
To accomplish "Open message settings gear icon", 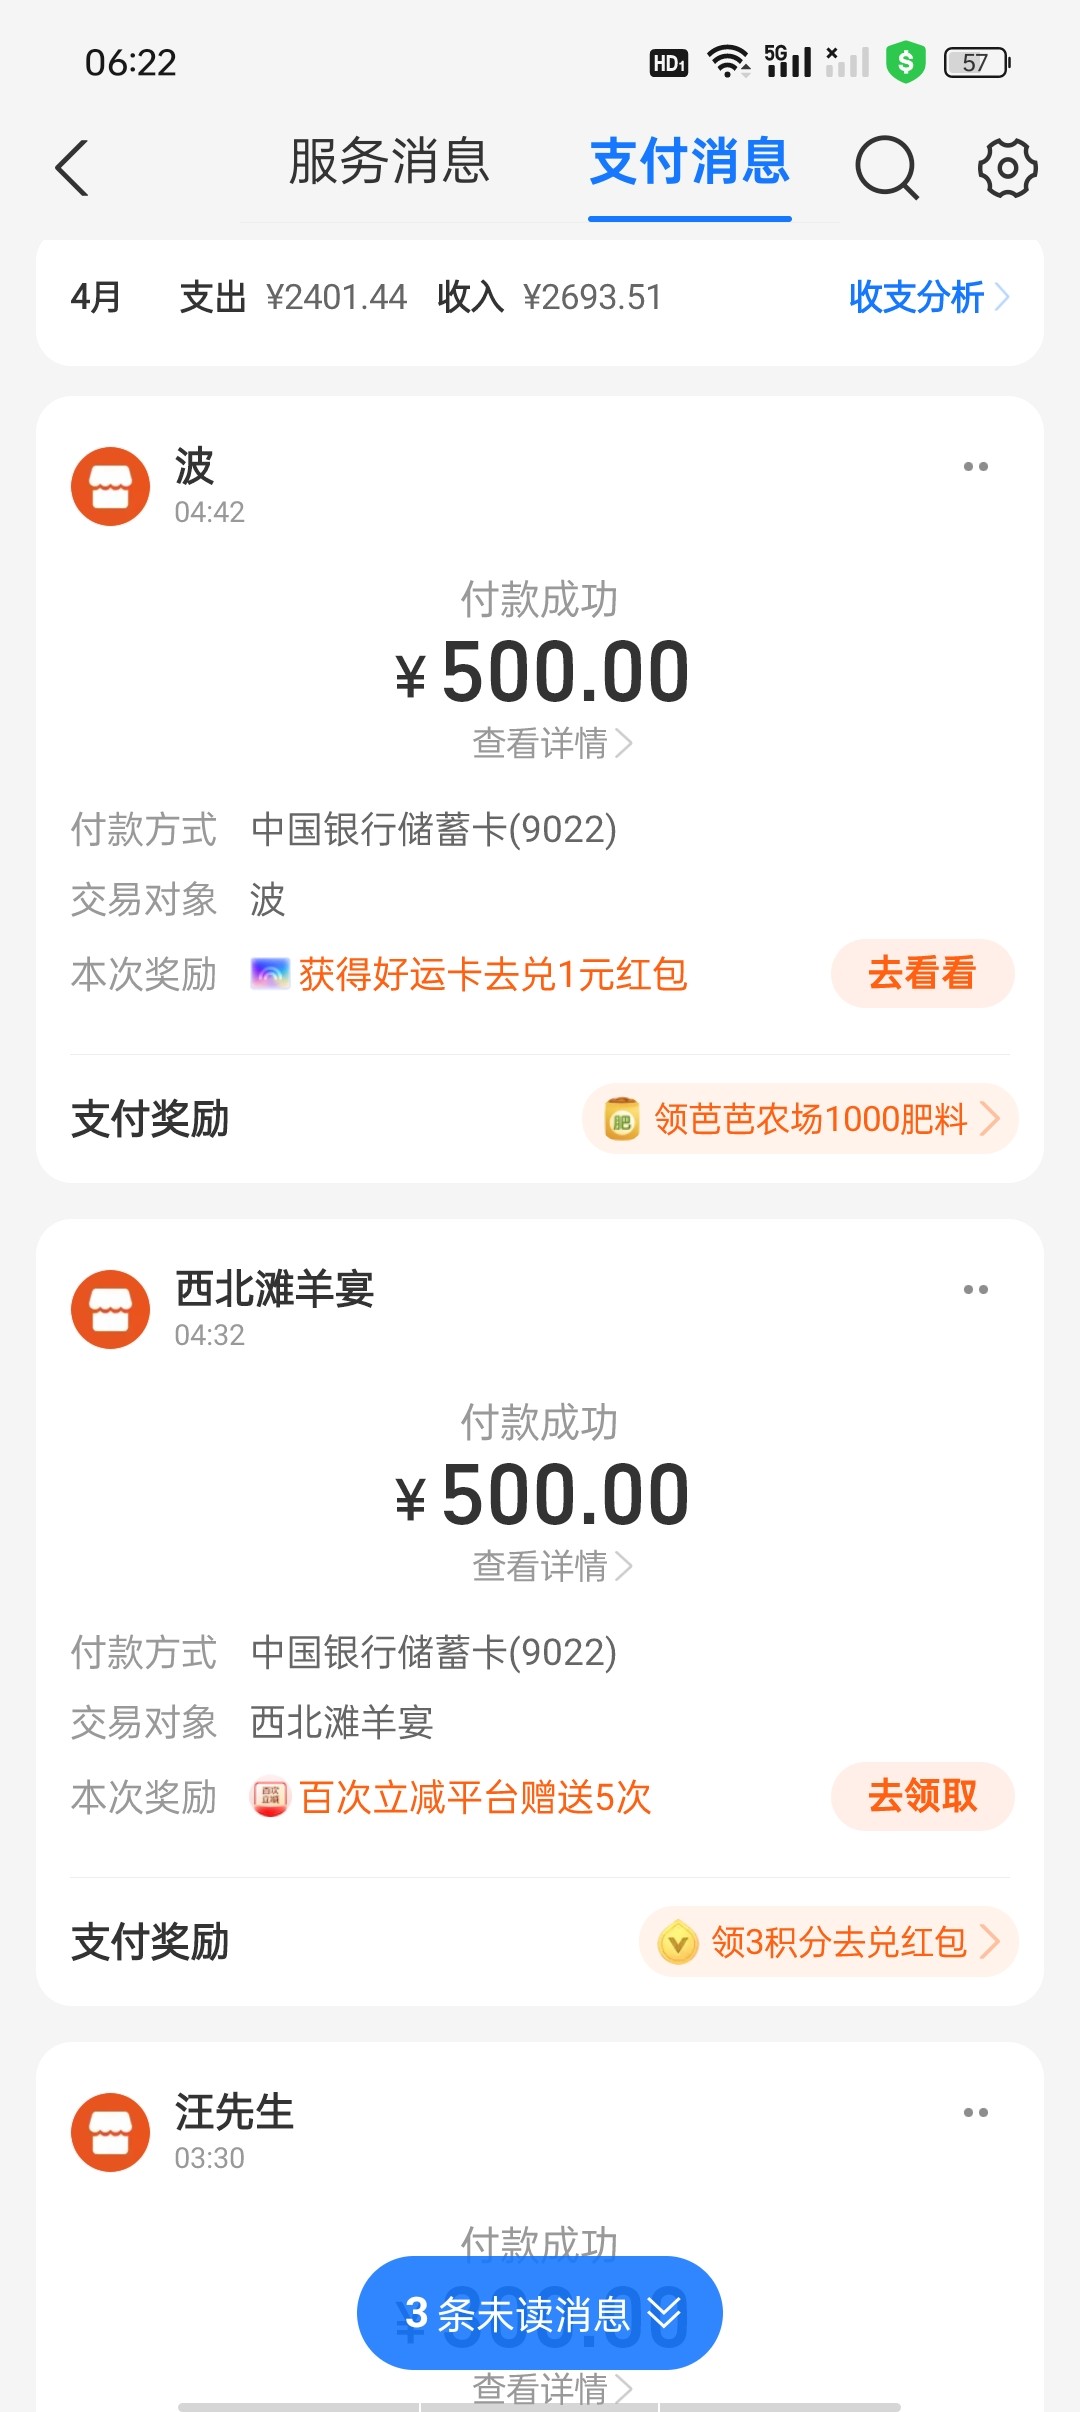I will point(1007,167).
